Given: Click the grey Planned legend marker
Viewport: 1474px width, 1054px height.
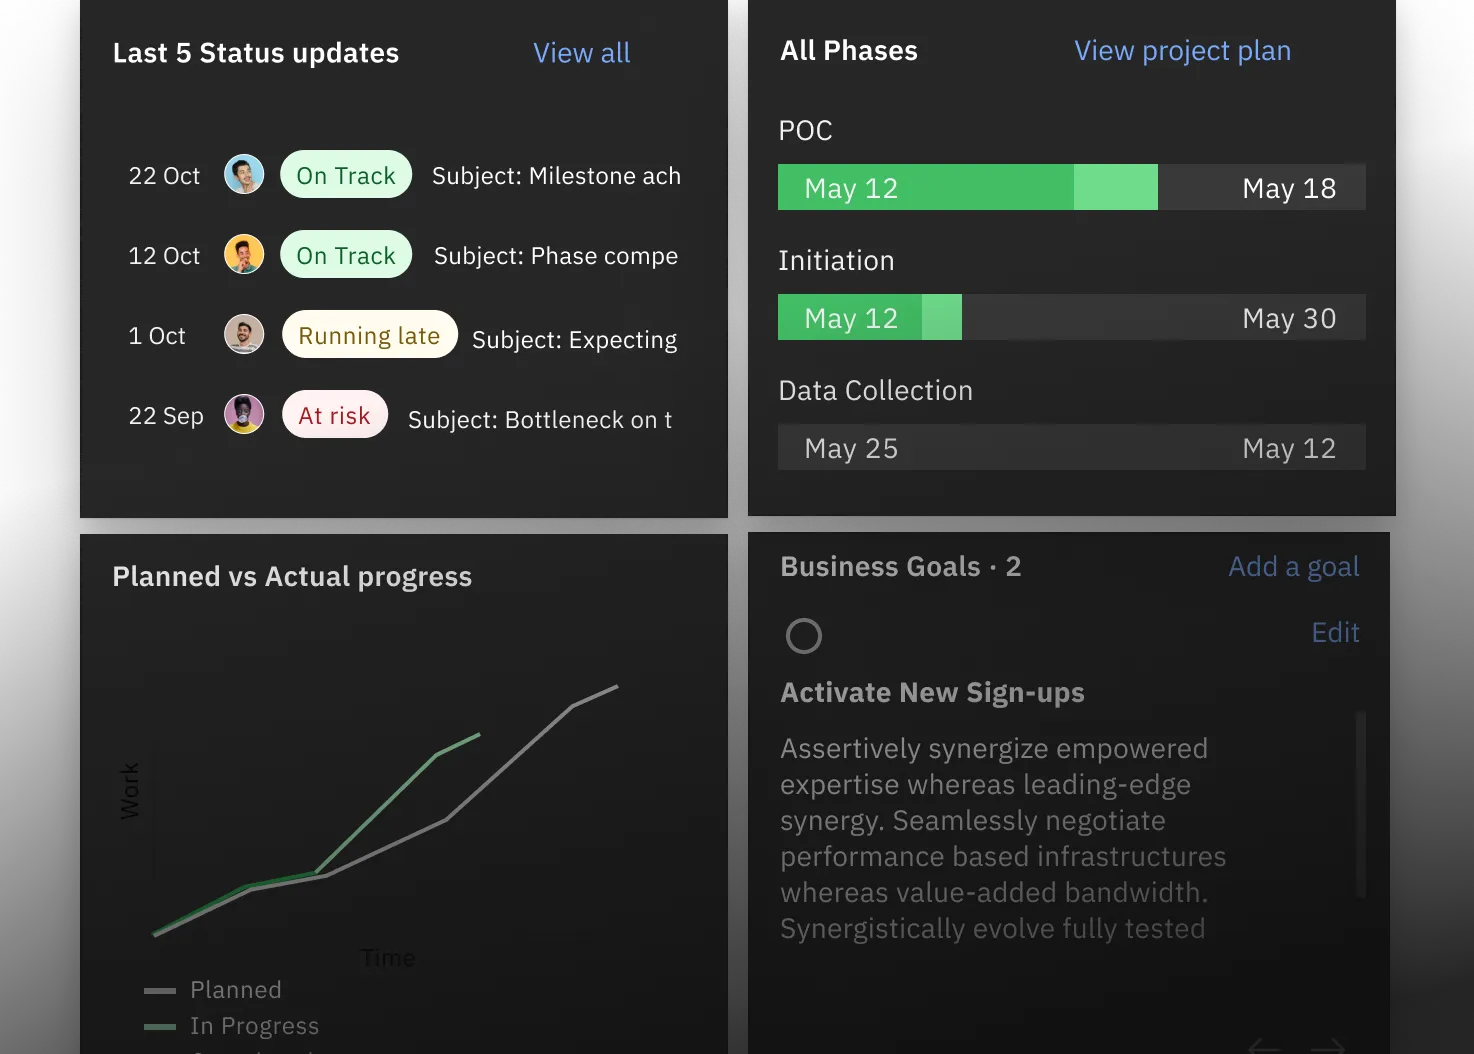Looking at the screenshot, I should coord(160,991).
